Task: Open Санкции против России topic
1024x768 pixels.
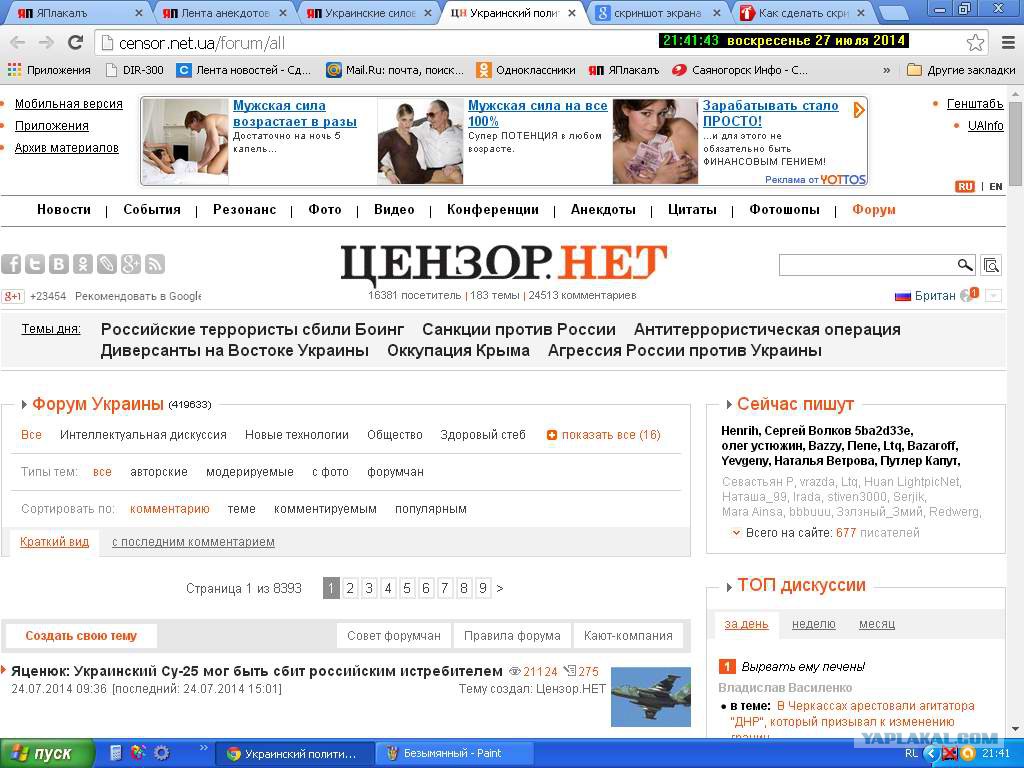Action: coord(519,329)
